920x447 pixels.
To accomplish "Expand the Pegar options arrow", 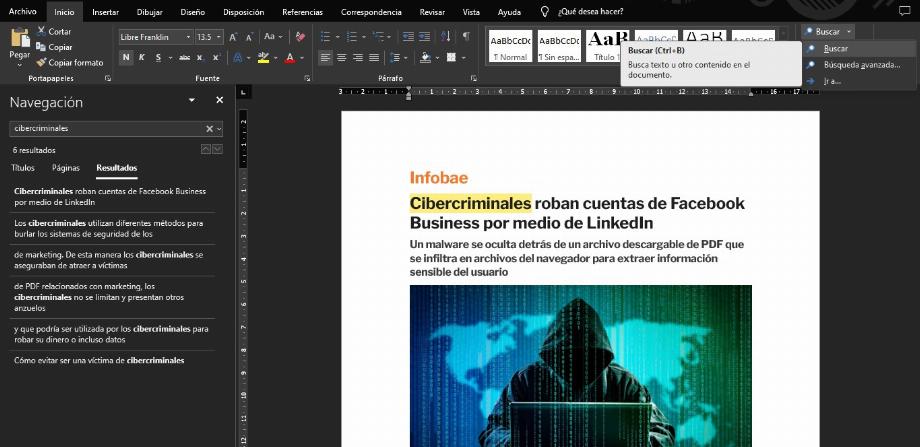I will click(x=20, y=63).
